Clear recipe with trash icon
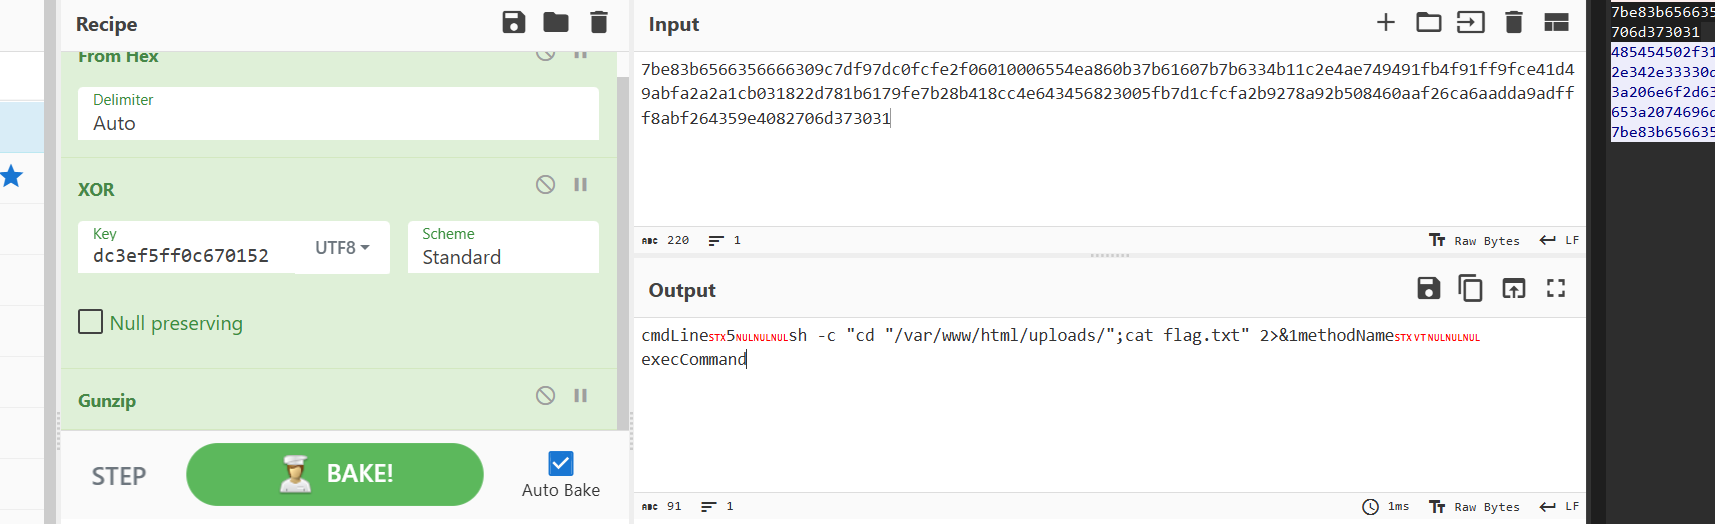The width and height of the screenshot is (1715, 524). pyautogui.click(x=599, y=23)
